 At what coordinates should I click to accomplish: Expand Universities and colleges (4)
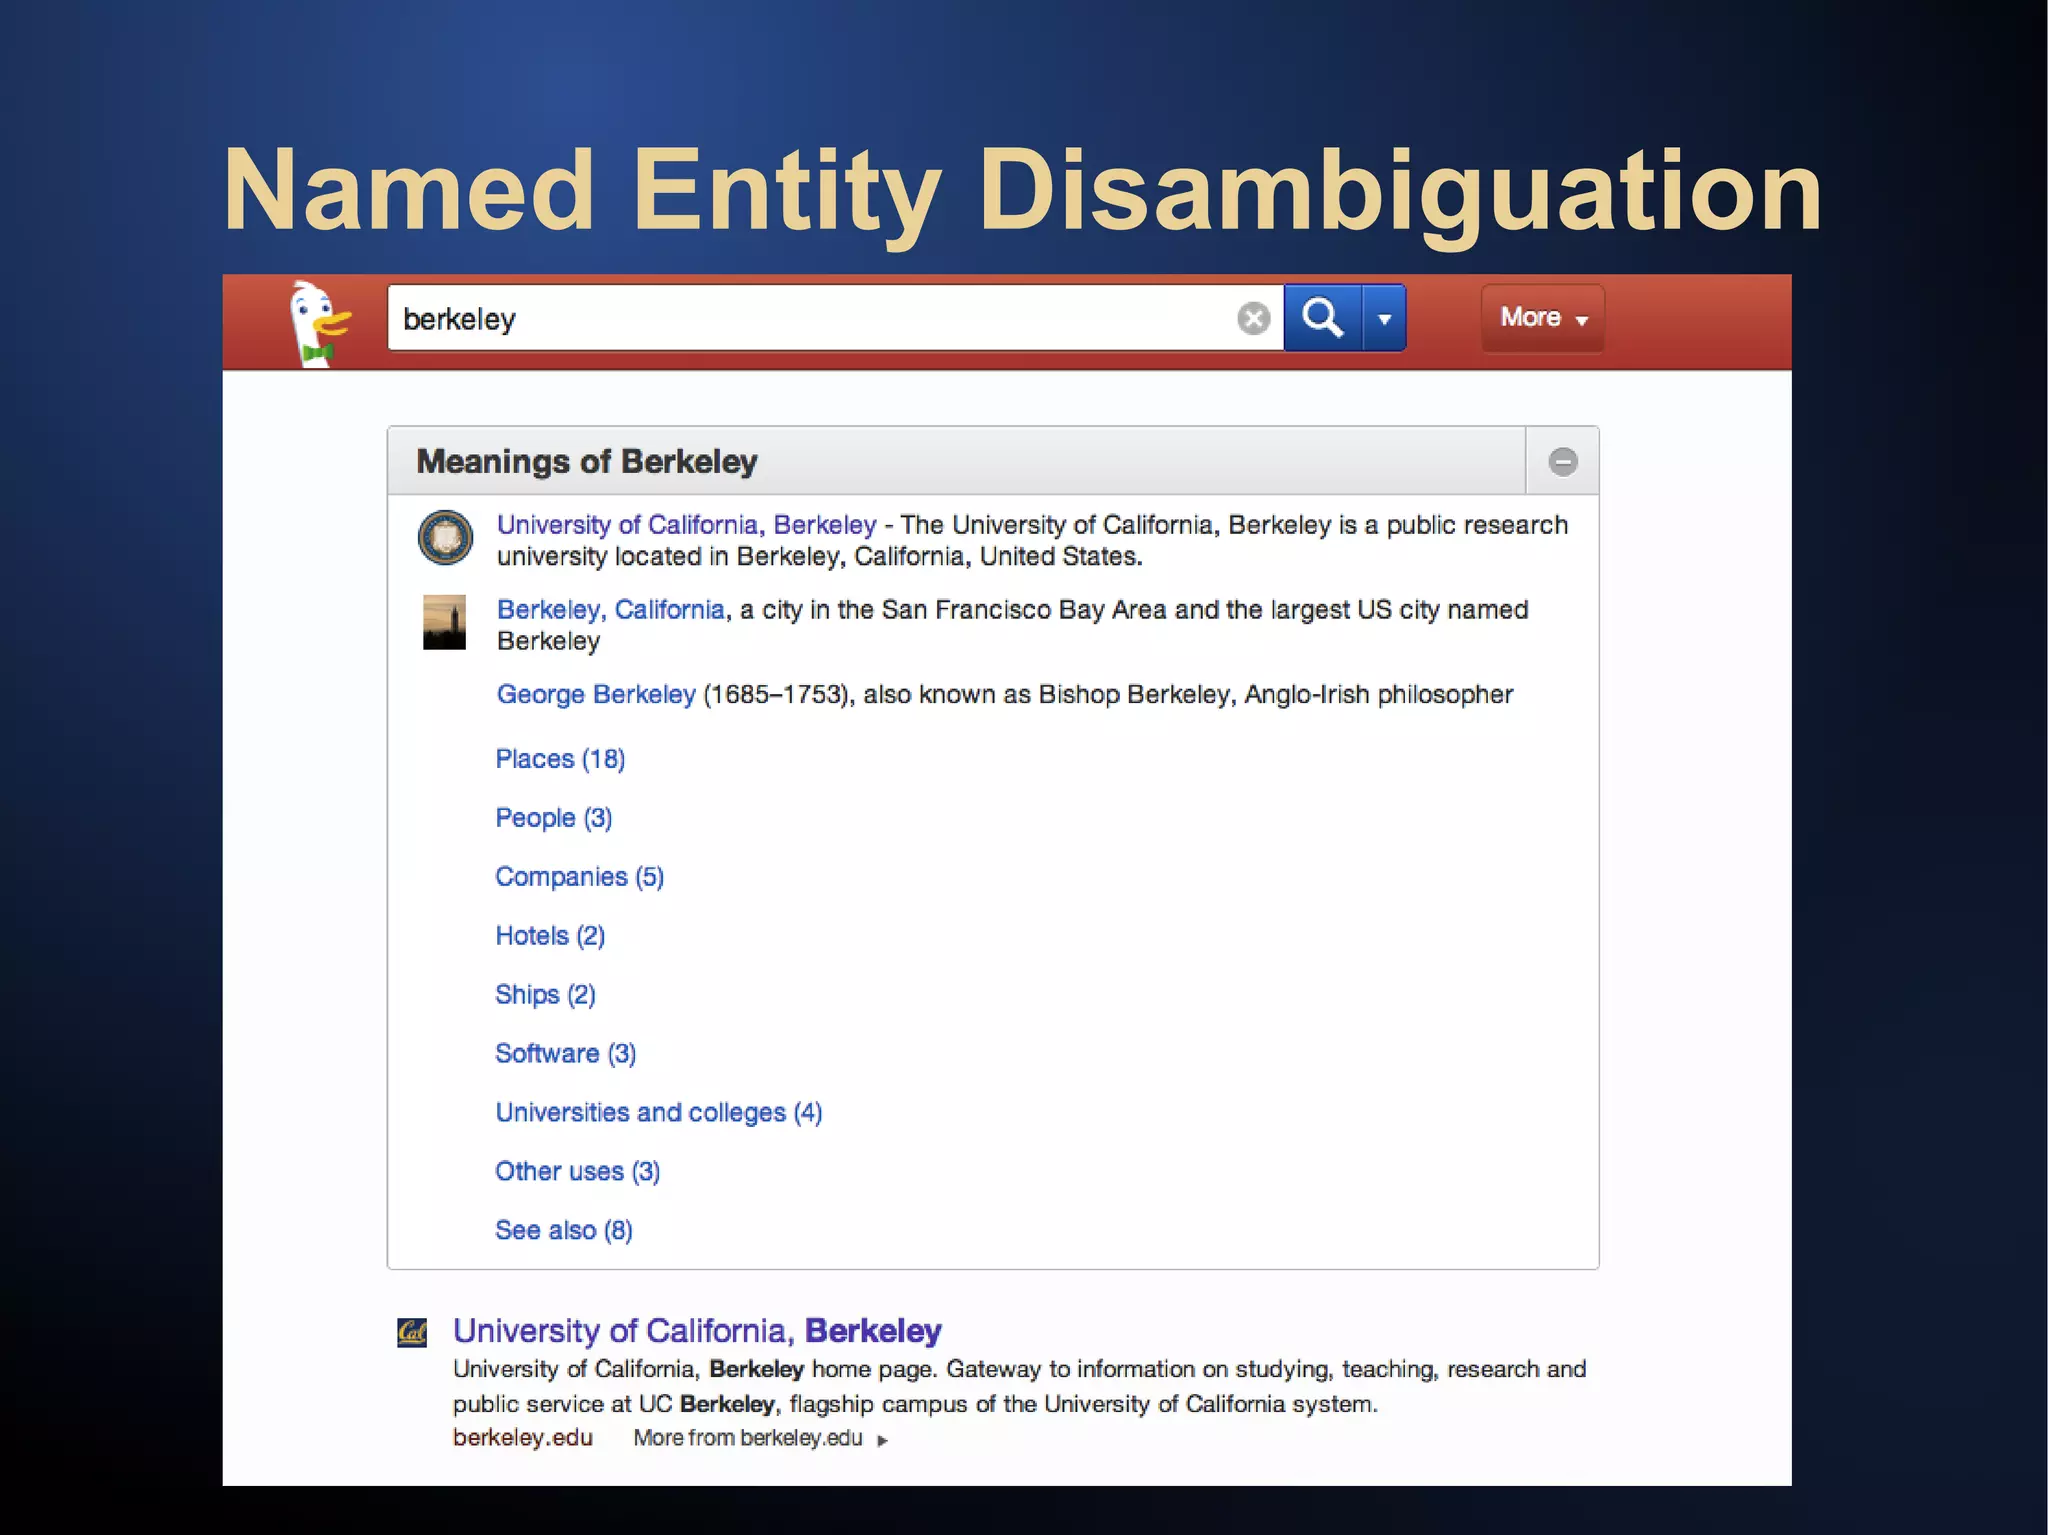(658, 1112)
